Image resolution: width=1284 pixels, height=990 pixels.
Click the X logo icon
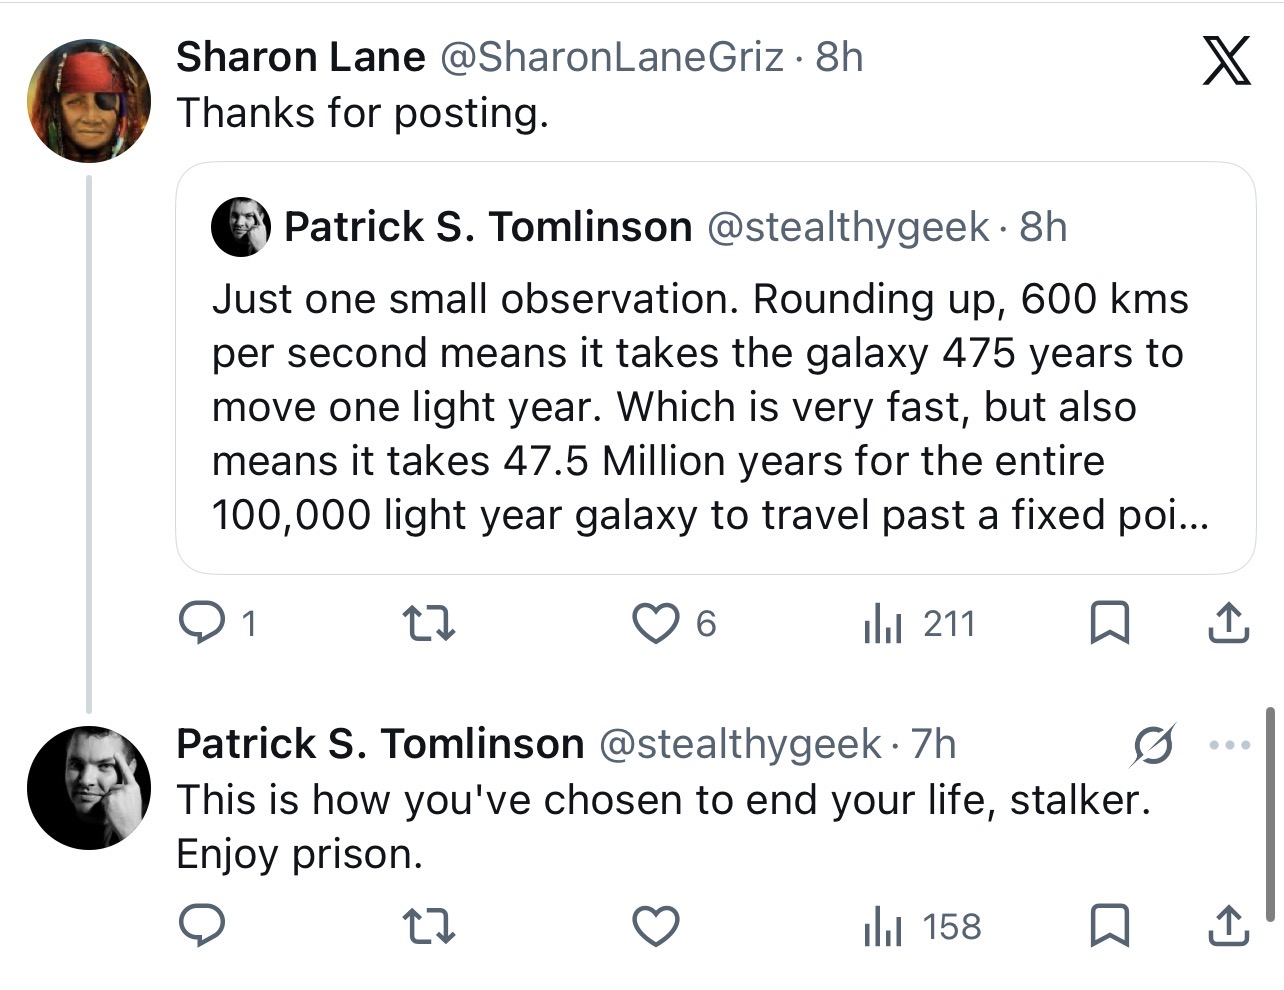tap(1226, 60)
